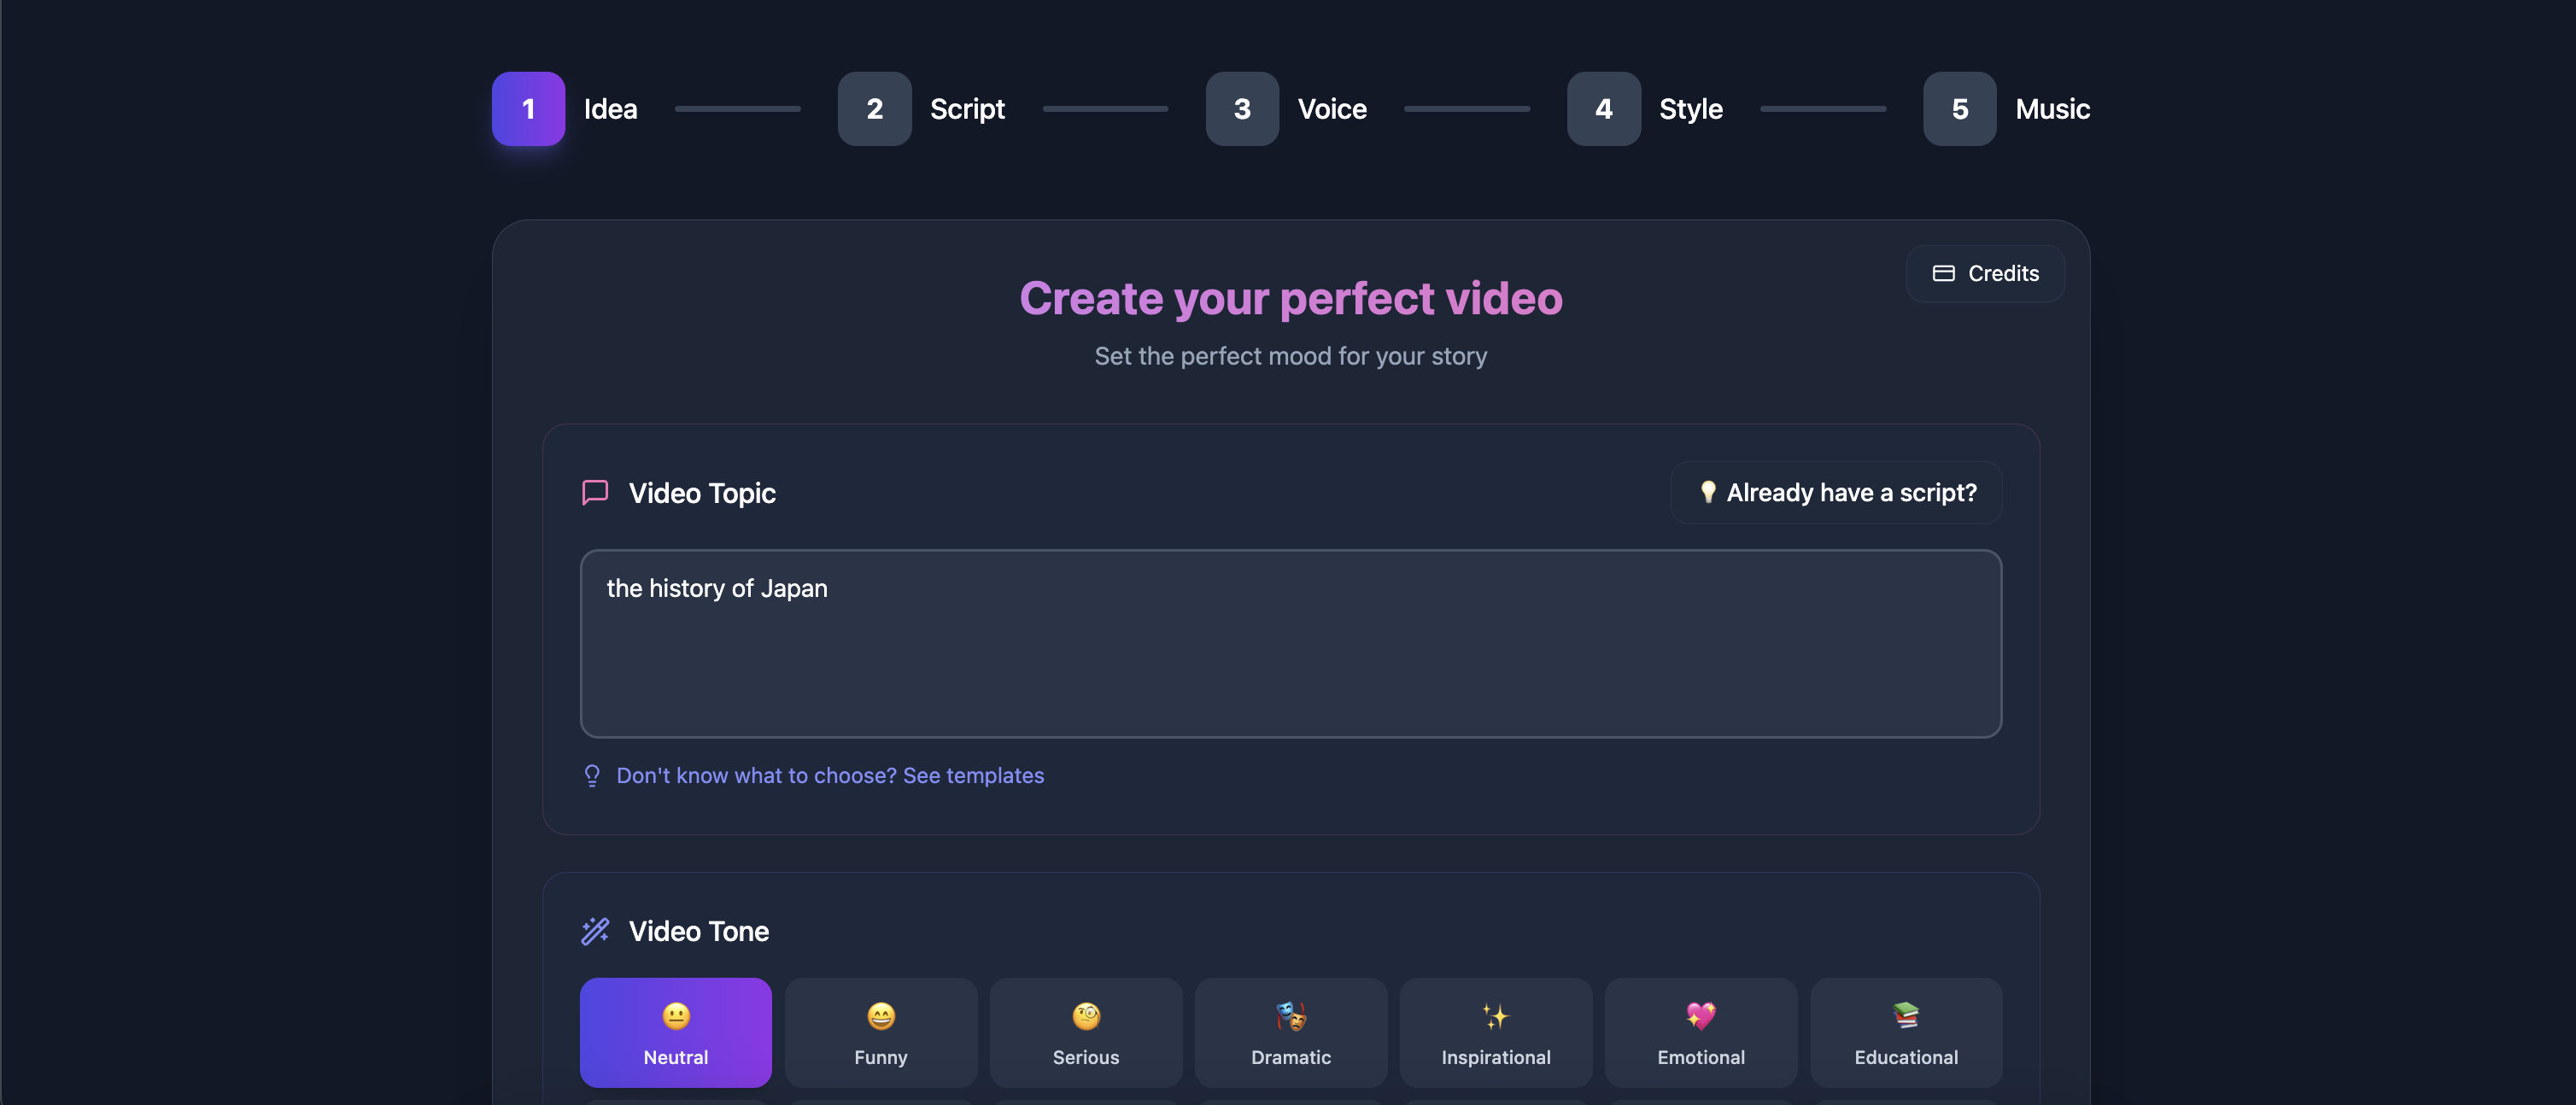Select the Funny tone option
2576x1105 pixels.
[x=880, y=1032]
